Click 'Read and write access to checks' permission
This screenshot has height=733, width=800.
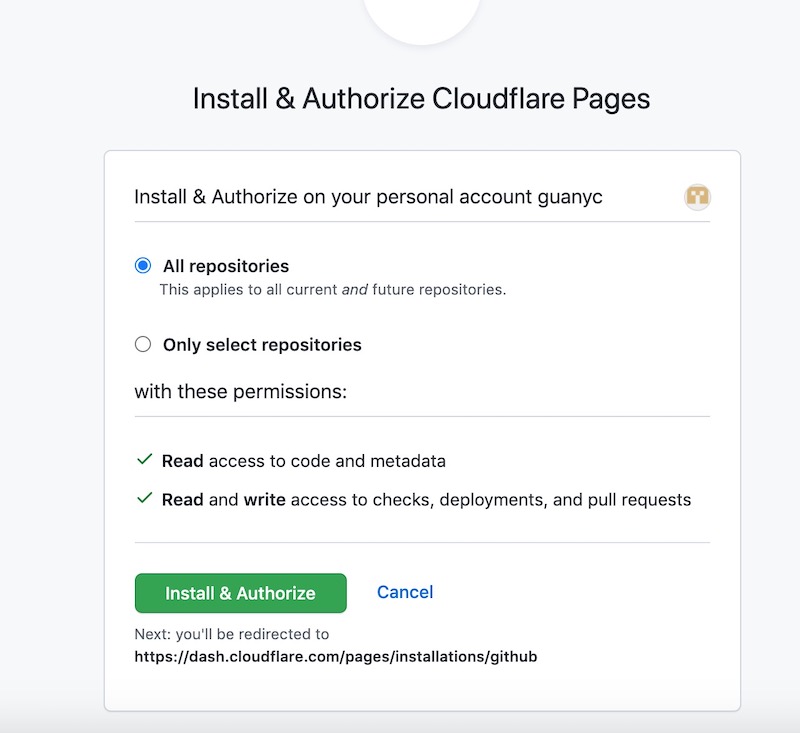click(426, 499)
